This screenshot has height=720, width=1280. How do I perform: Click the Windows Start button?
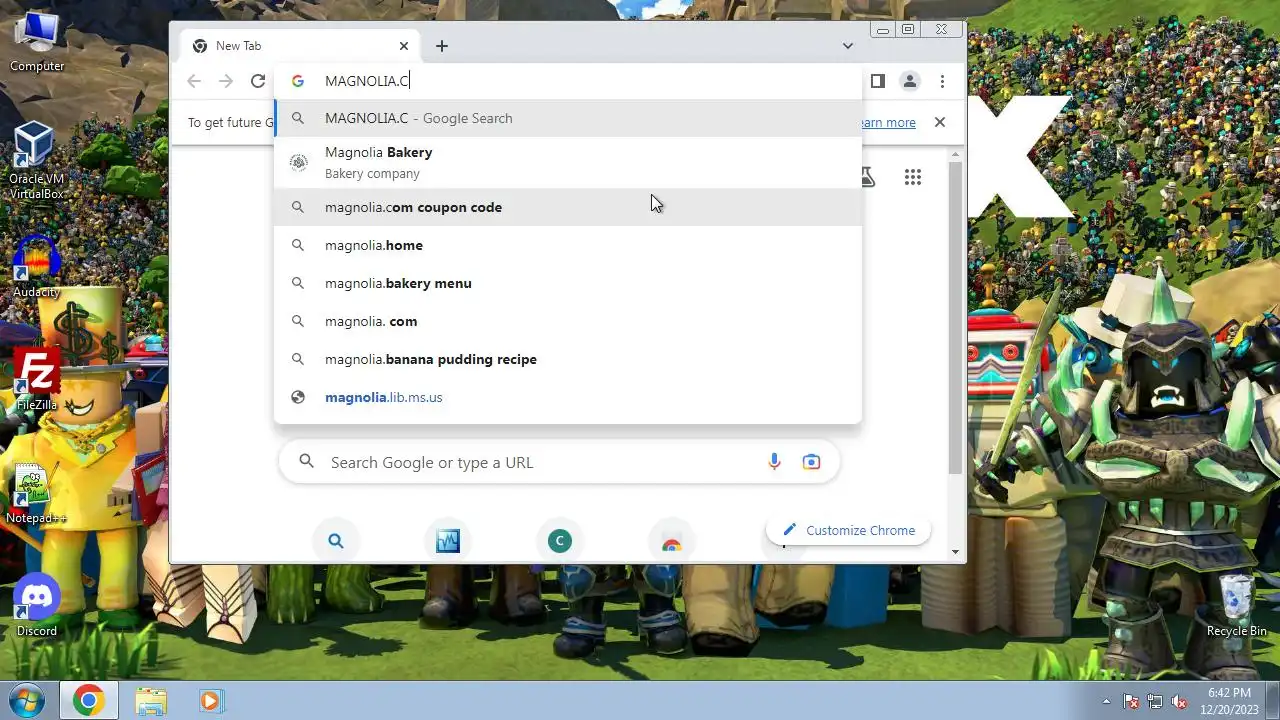(27, 700)
